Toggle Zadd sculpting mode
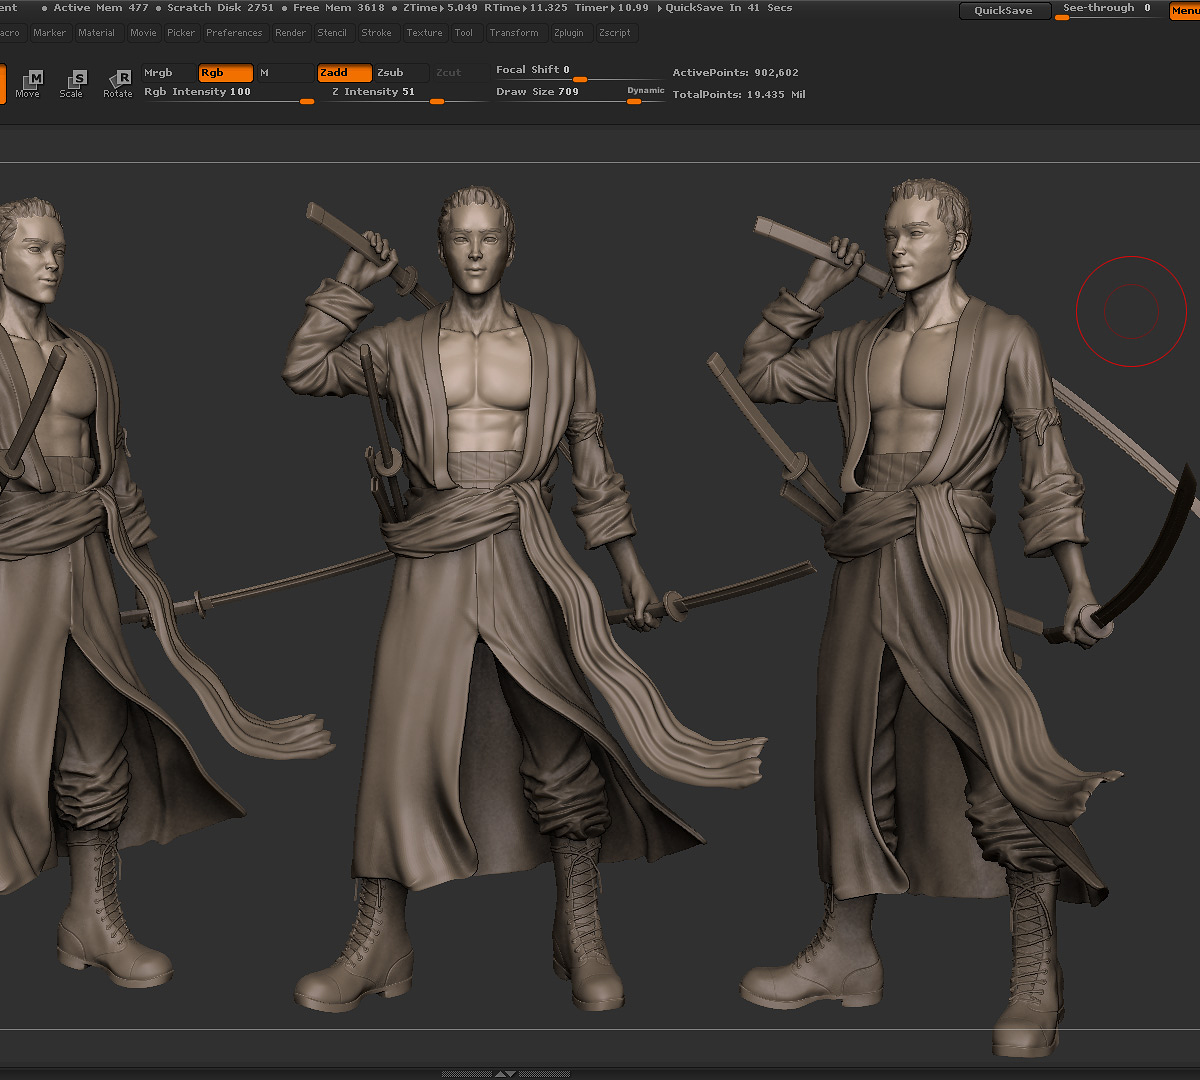 tap(344, 73)
